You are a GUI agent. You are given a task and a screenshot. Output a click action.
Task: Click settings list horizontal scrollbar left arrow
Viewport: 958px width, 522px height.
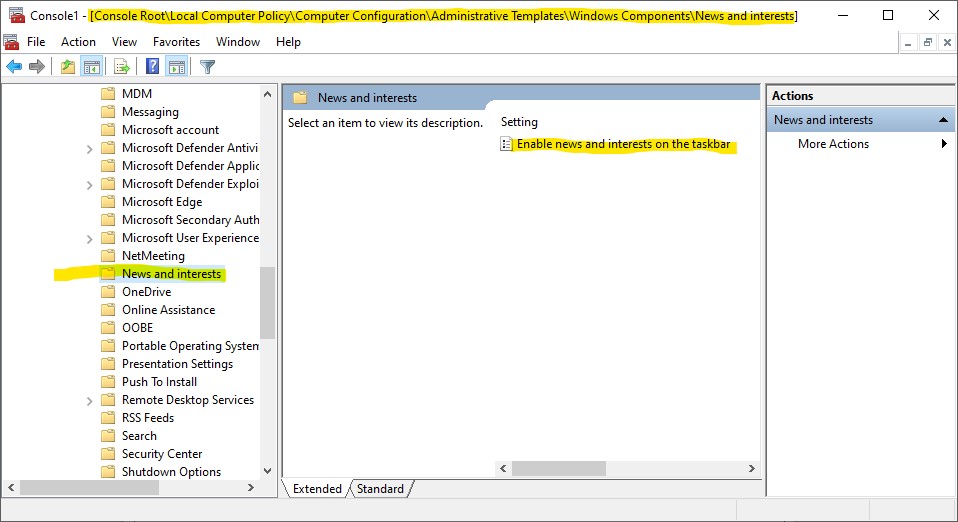point(503,469)
